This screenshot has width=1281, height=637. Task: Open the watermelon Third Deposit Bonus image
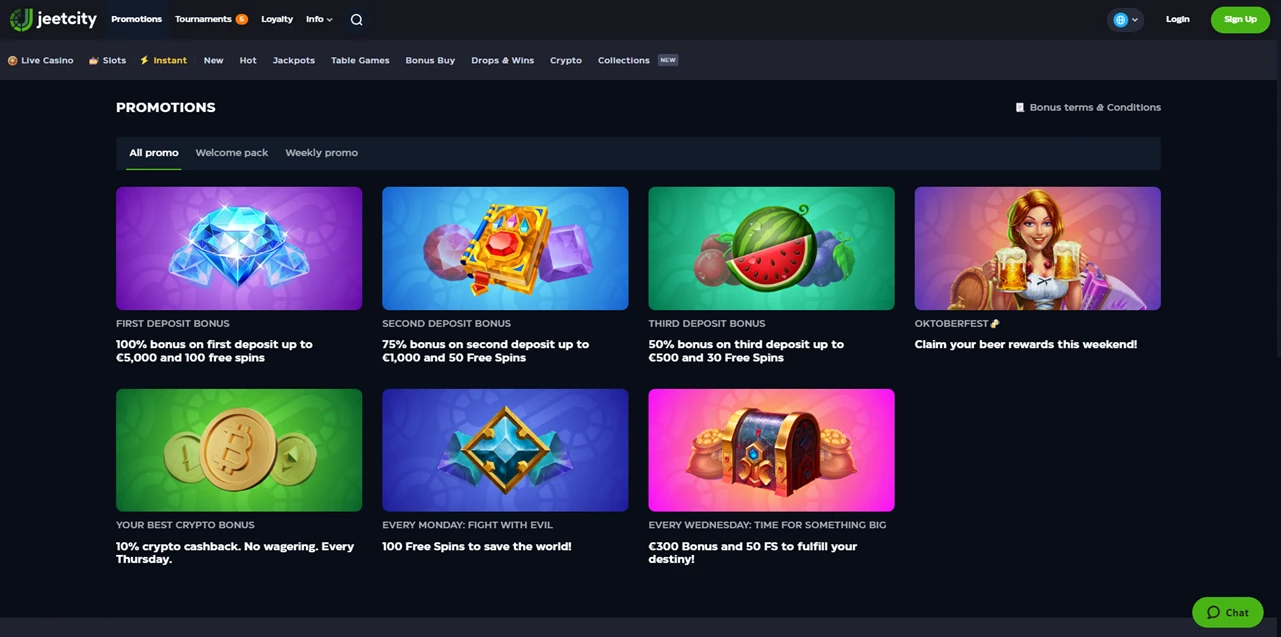tap(771, 248)
